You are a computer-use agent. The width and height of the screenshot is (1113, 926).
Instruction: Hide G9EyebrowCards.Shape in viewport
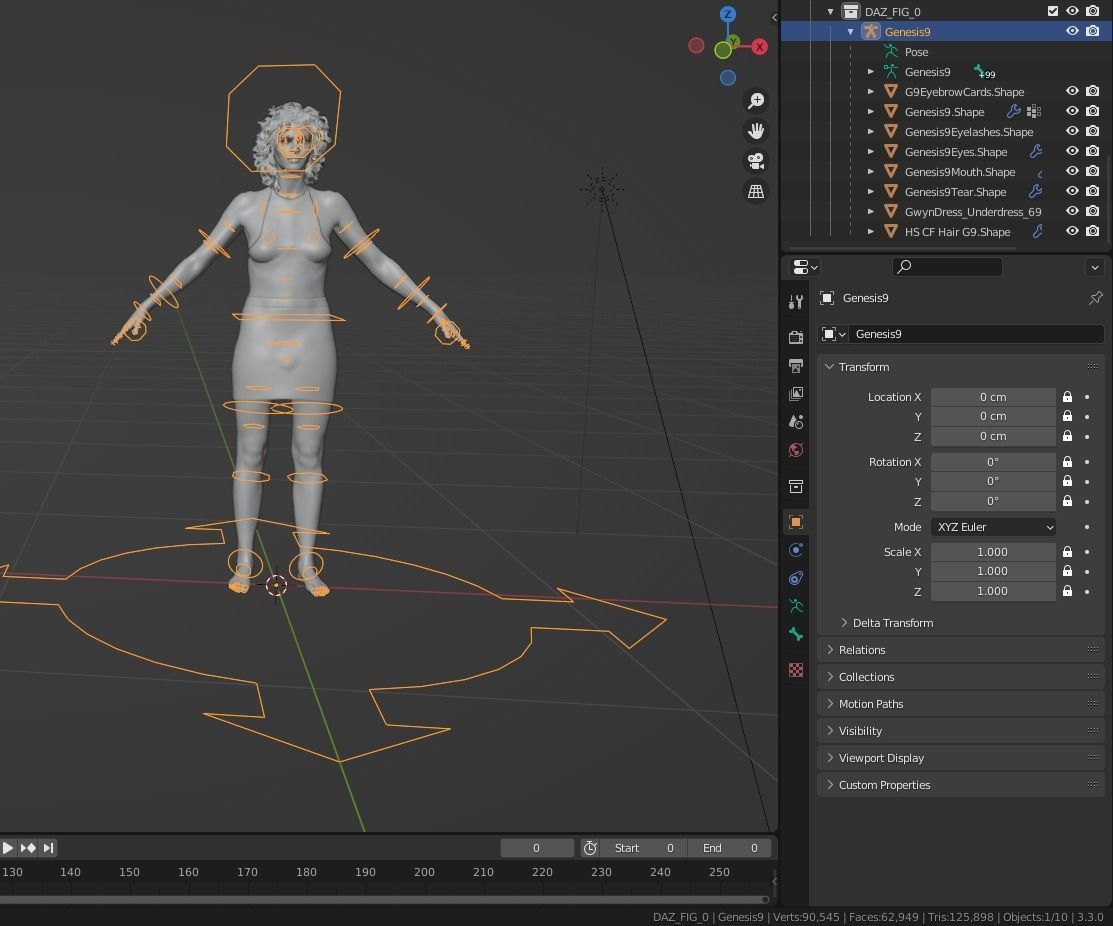click(x=1072, y=91)
